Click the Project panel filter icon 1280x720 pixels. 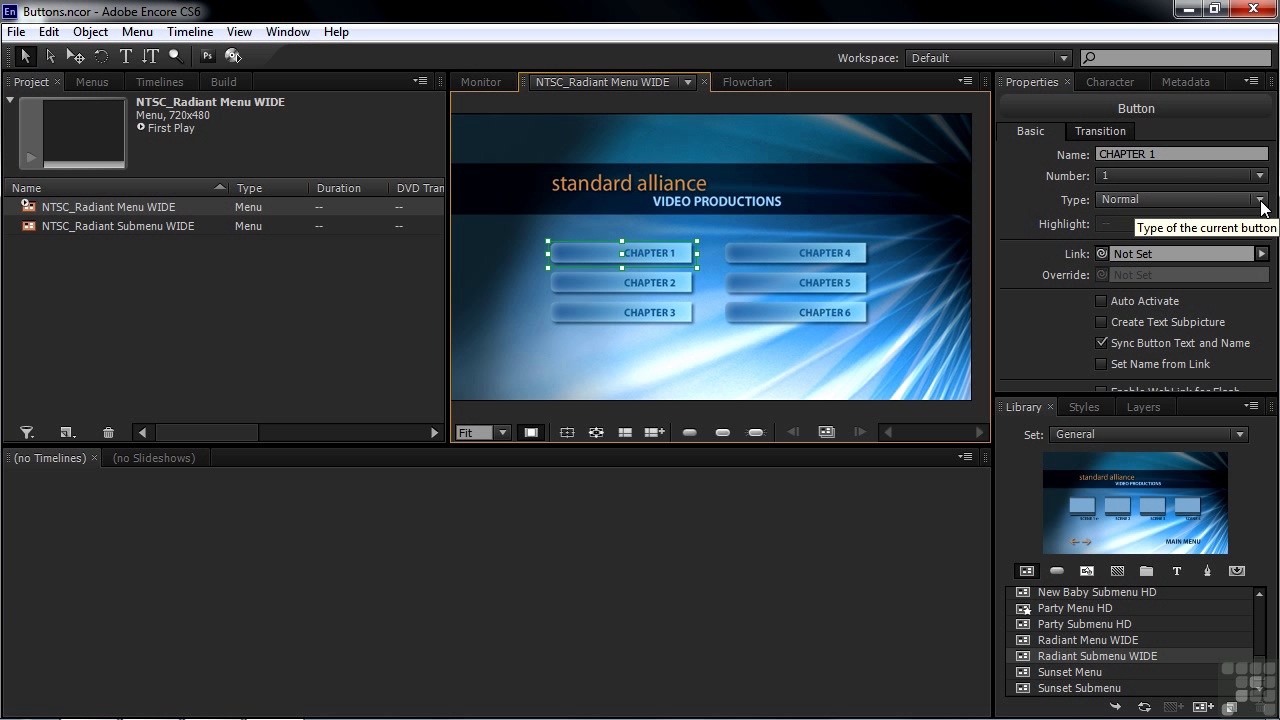click(x=27, y=432)
